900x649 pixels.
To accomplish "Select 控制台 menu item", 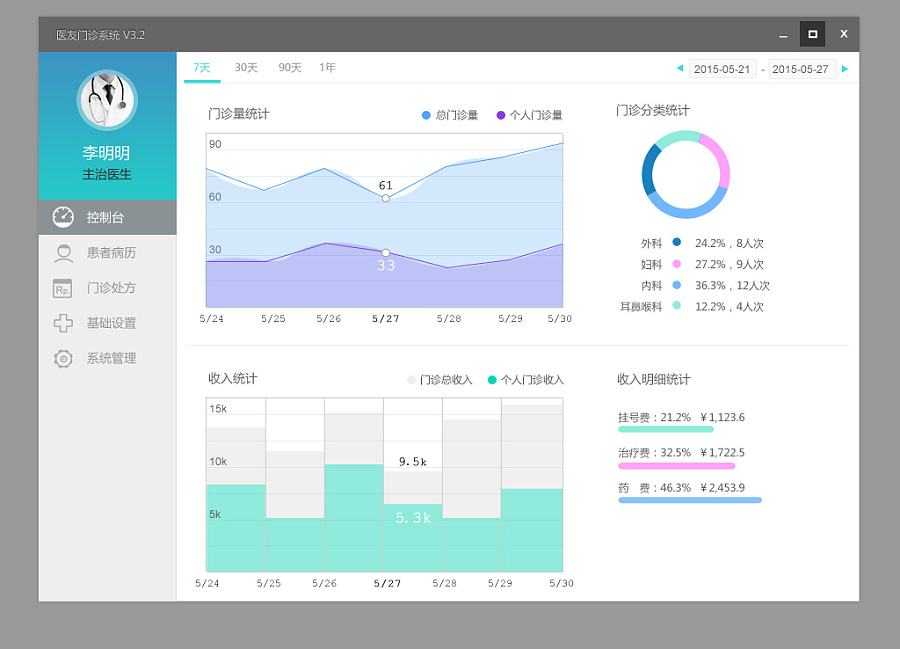I will pos(107,217).
